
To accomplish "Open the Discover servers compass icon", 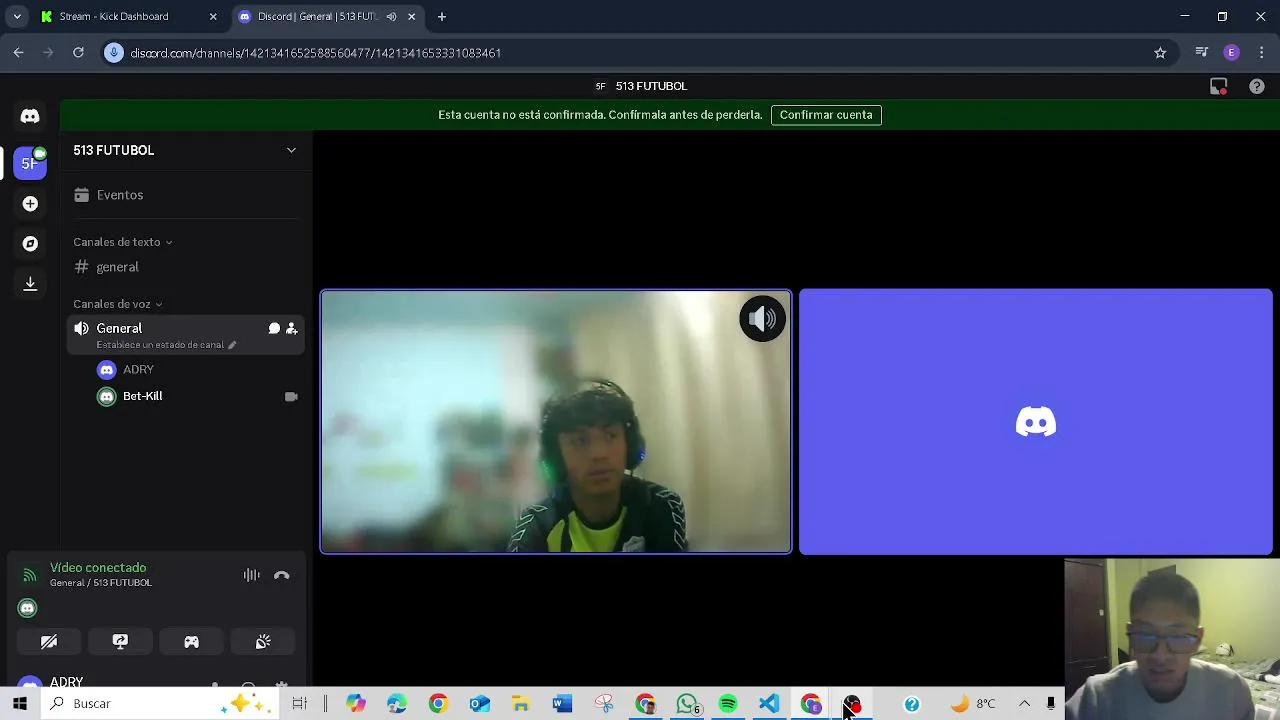I will pos(30,244).
